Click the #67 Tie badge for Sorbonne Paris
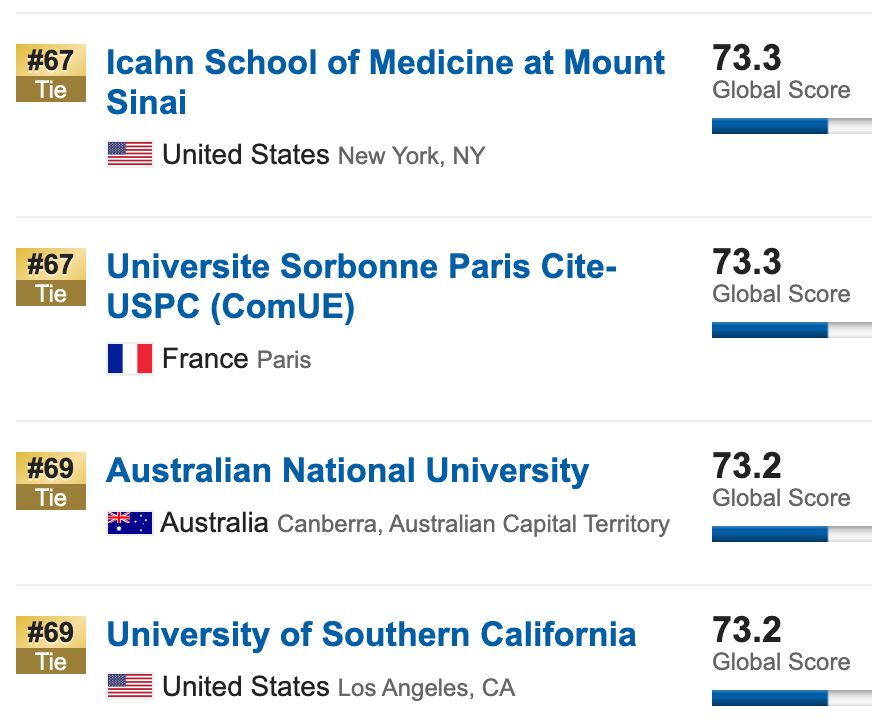888x724 pixels. [x=51, y=278]
